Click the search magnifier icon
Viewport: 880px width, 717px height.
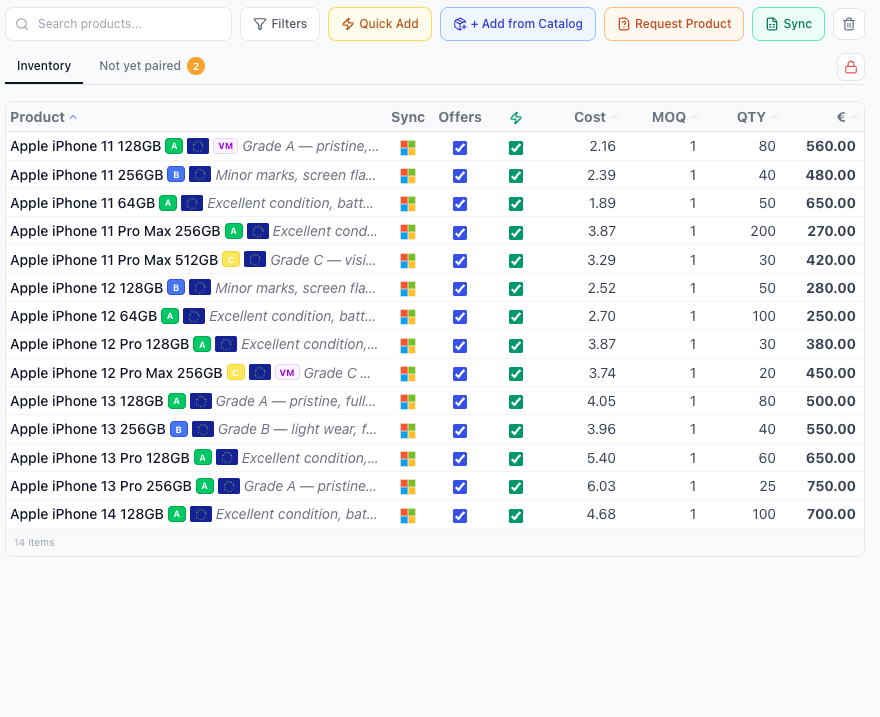(x=22, y=24)
